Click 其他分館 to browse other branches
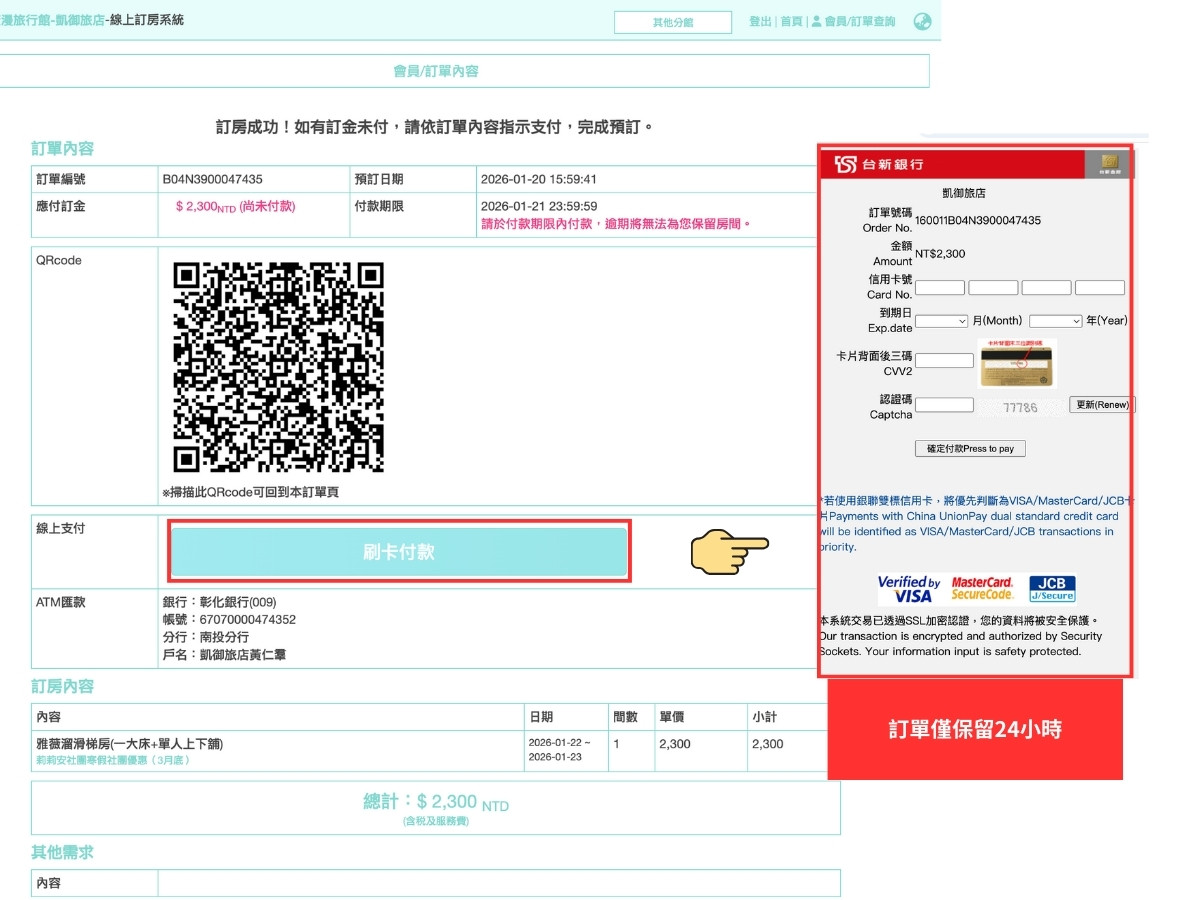1200x900 pixels. pos(672,21)
